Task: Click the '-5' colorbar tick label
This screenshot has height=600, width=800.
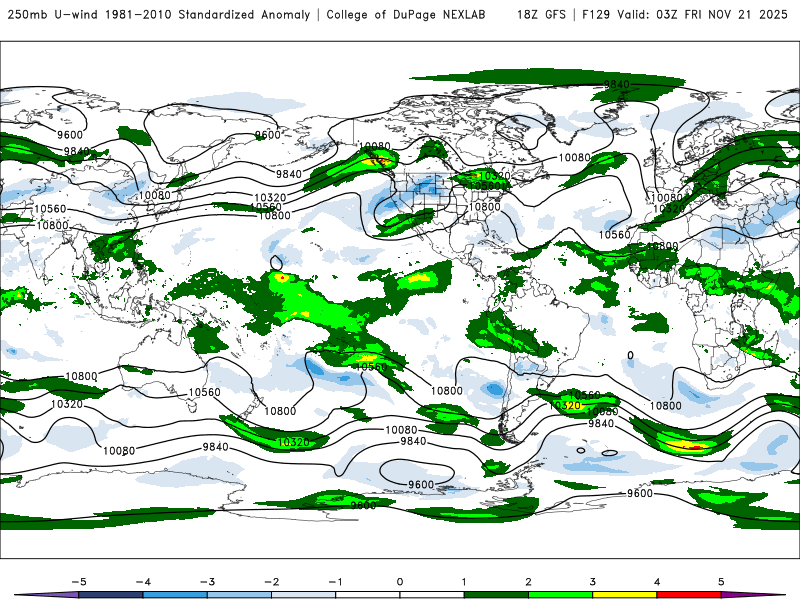Action: pos(79,582)
